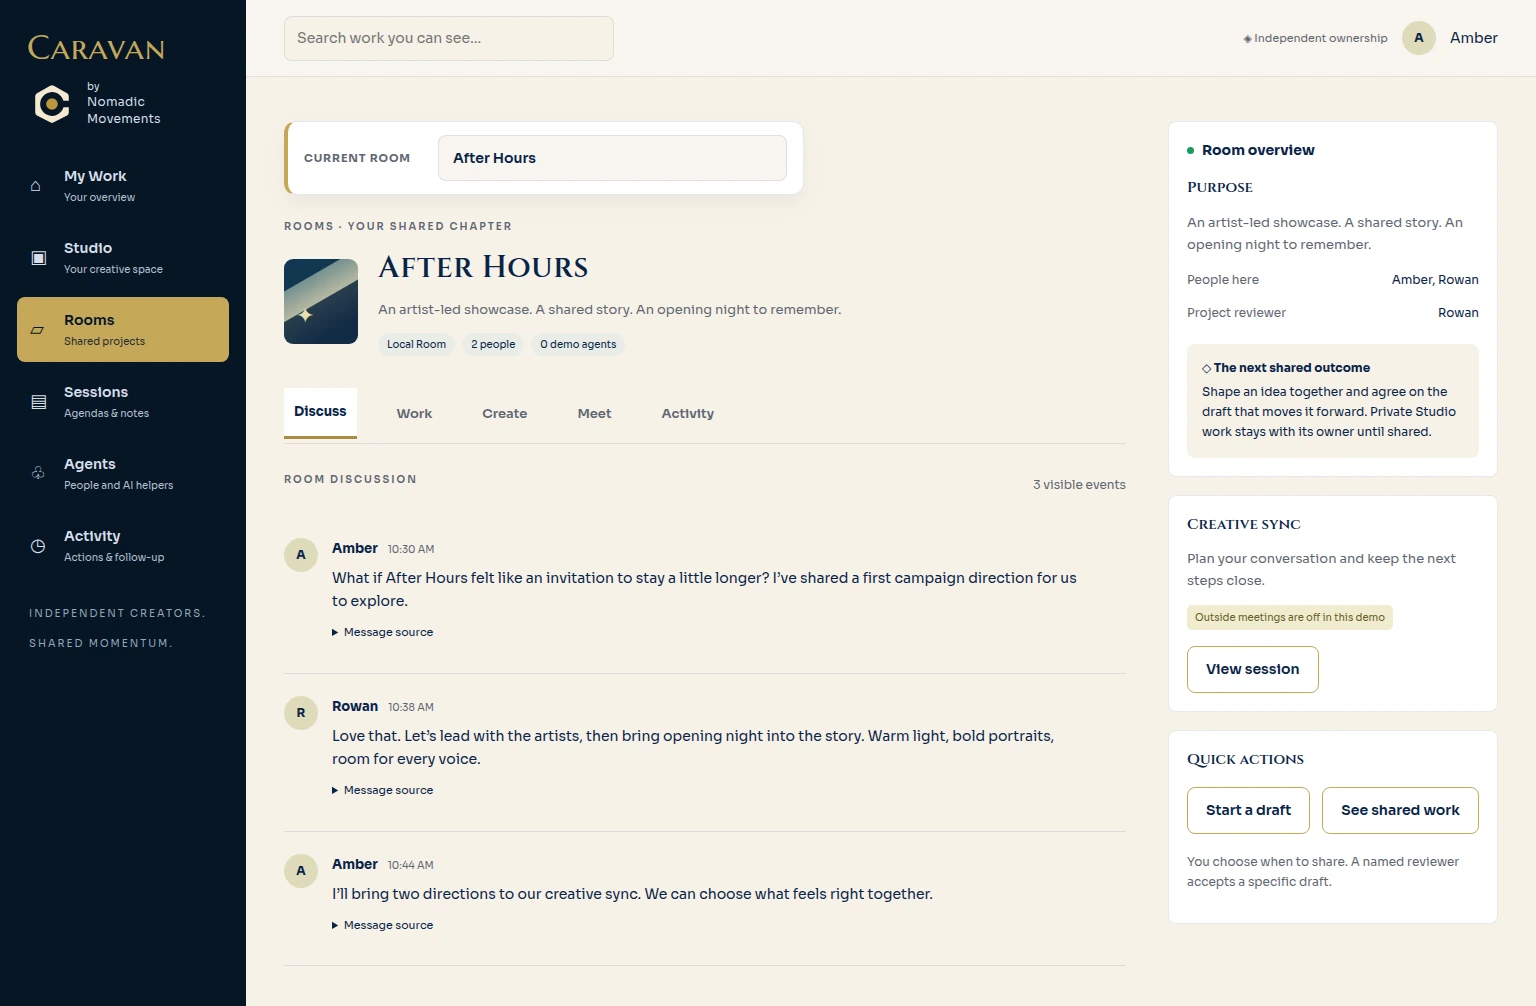
Task: Click the search work input field
Action: (x=449, y=38)
